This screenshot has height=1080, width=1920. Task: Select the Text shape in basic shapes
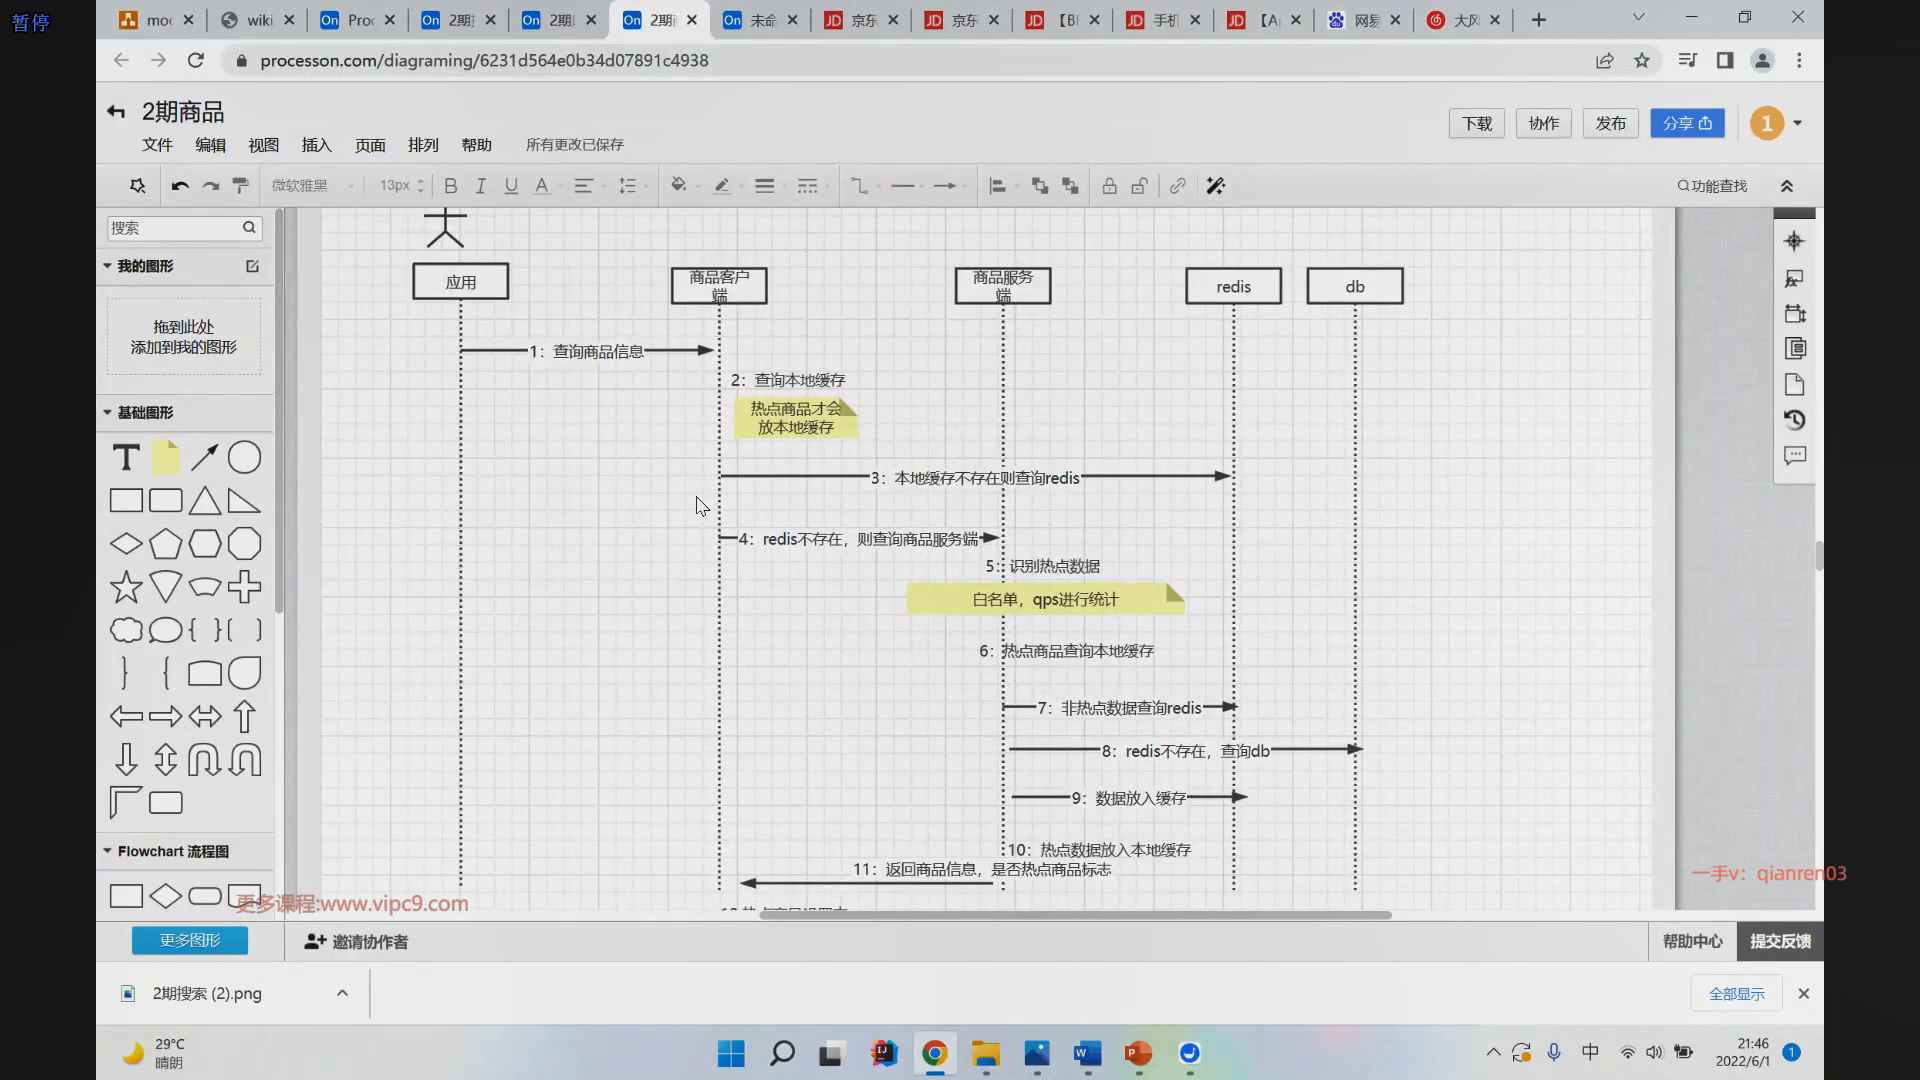tap(126, 458)
